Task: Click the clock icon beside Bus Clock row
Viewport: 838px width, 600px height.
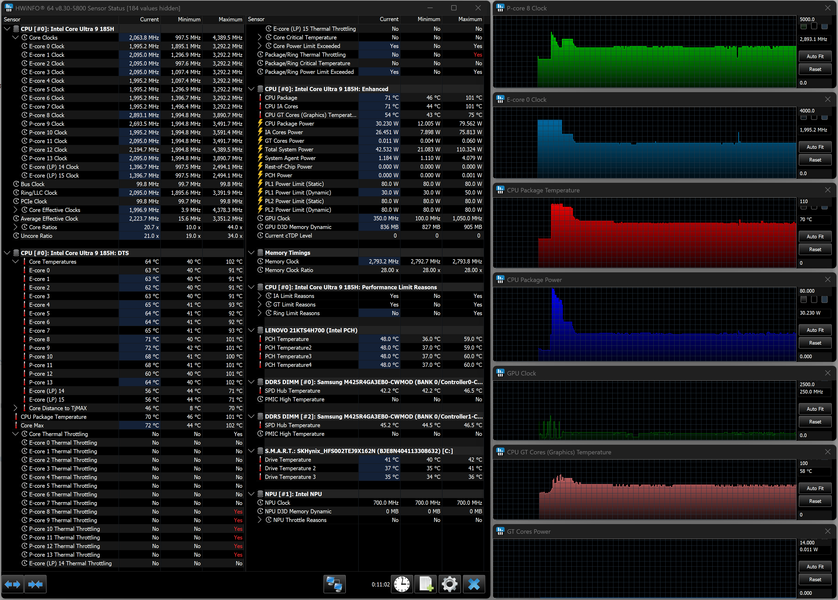Action: [x=16, y=184]
